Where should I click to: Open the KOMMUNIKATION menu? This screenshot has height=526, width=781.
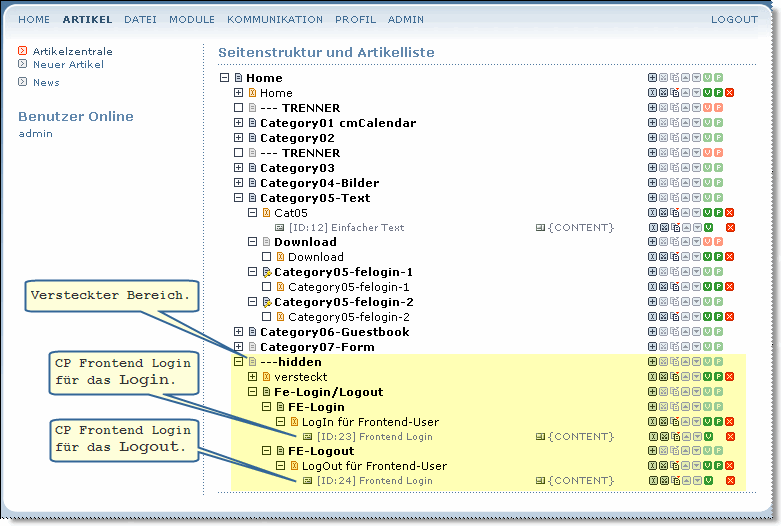pyautogui.click(x=275, y=20)
